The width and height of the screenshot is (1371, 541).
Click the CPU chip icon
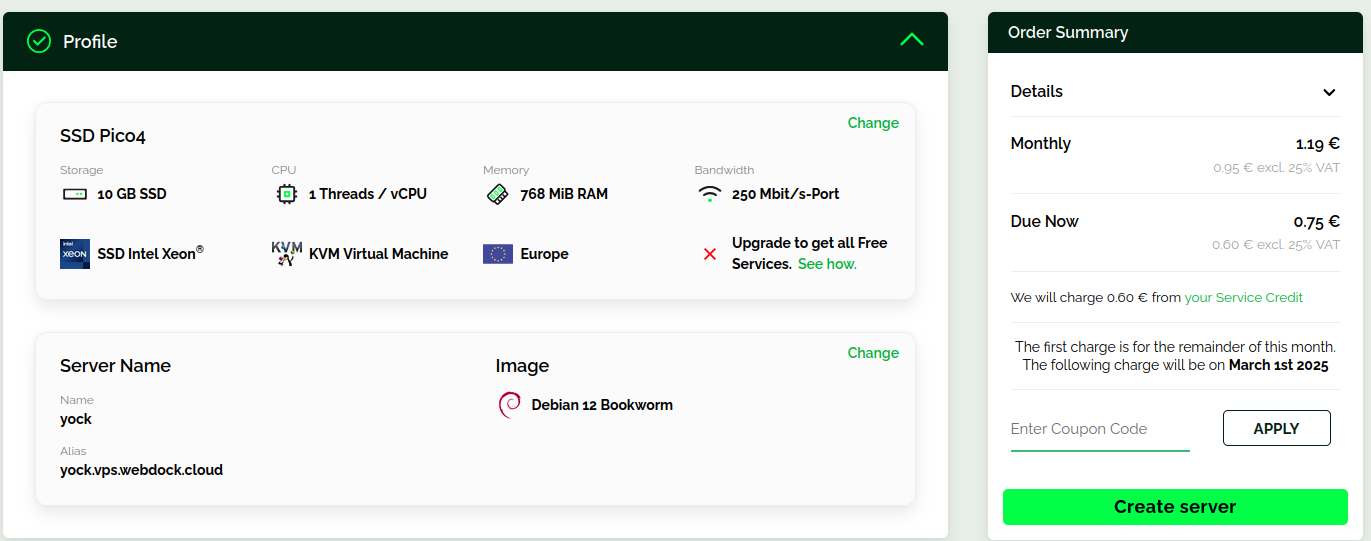(x=286, y=194)
